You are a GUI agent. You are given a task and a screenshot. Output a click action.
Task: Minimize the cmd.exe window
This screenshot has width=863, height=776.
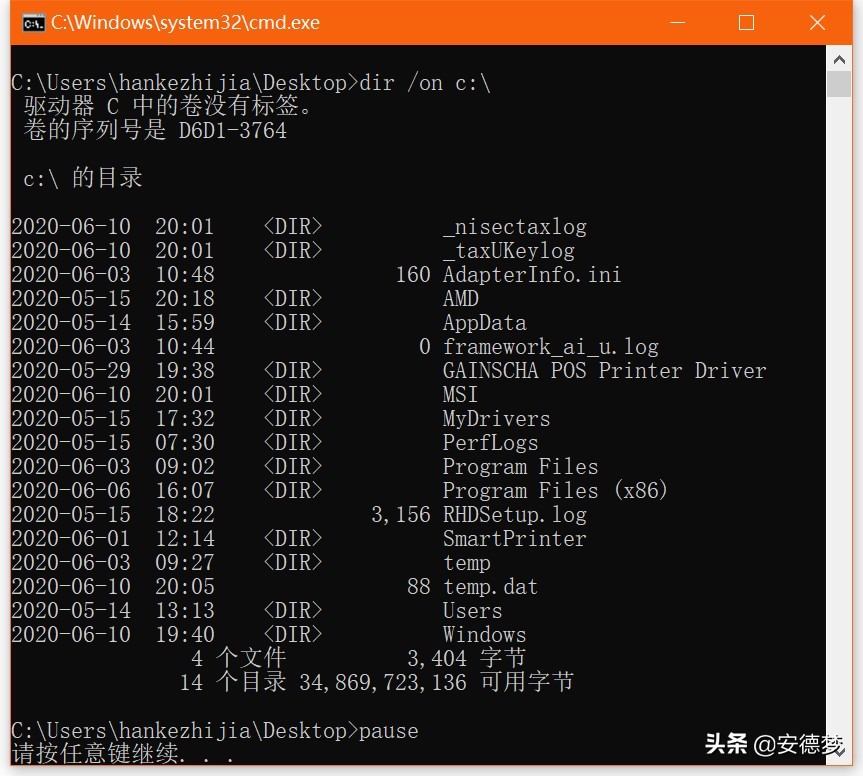point(677,23)
